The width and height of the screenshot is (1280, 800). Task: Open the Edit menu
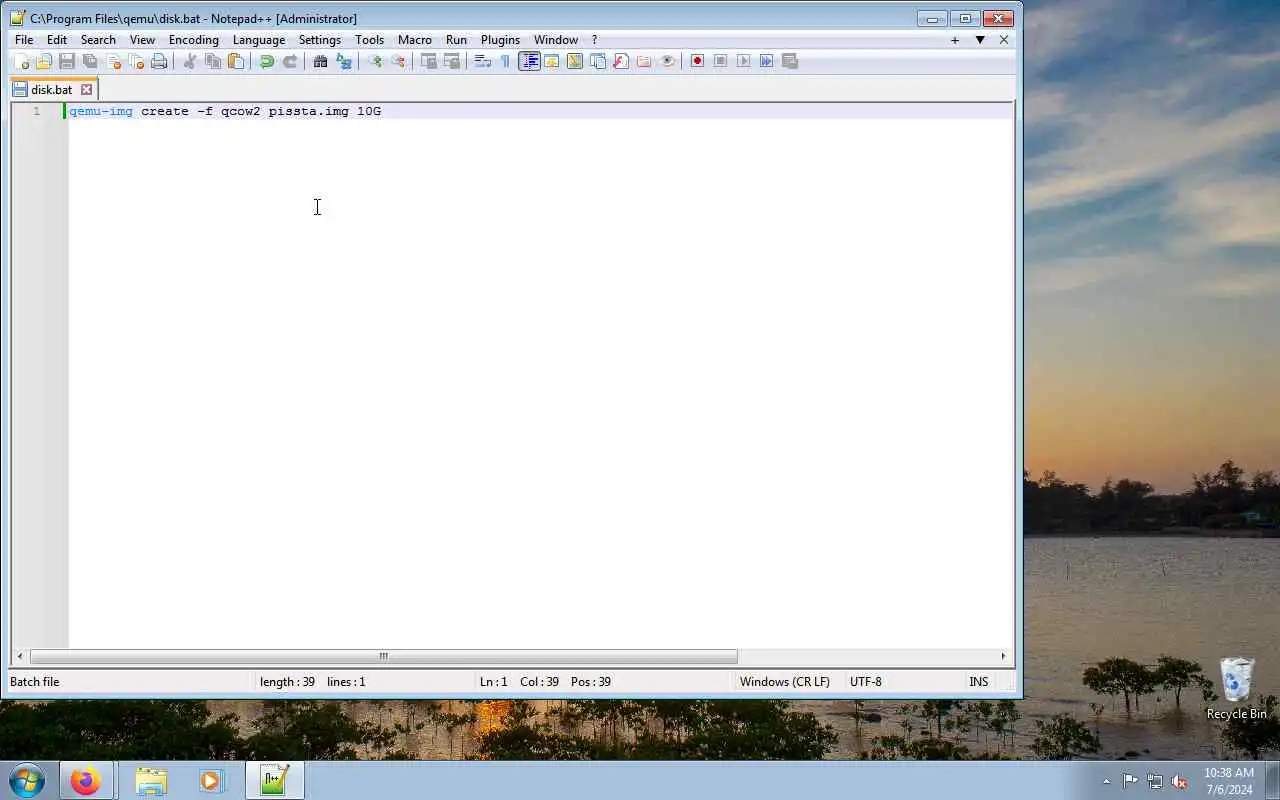click(x=57, y=40)
